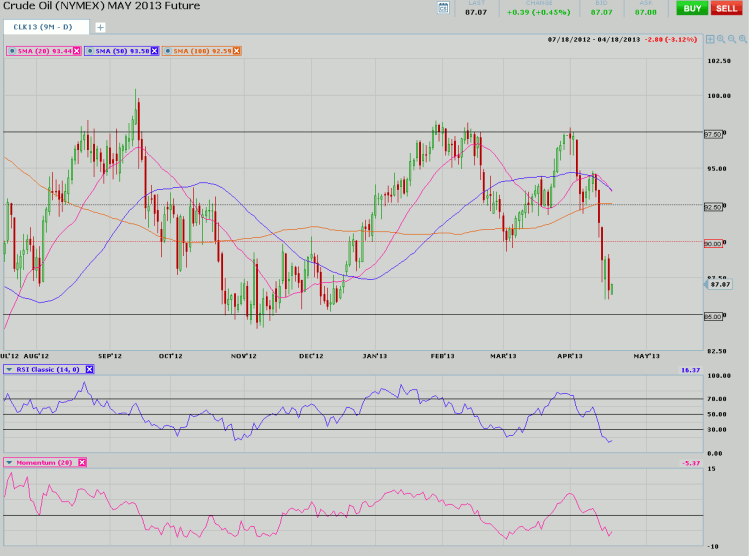Click the red SELL button
The width and height of the screenshot is (750, 556).
(x=725, y=8)
